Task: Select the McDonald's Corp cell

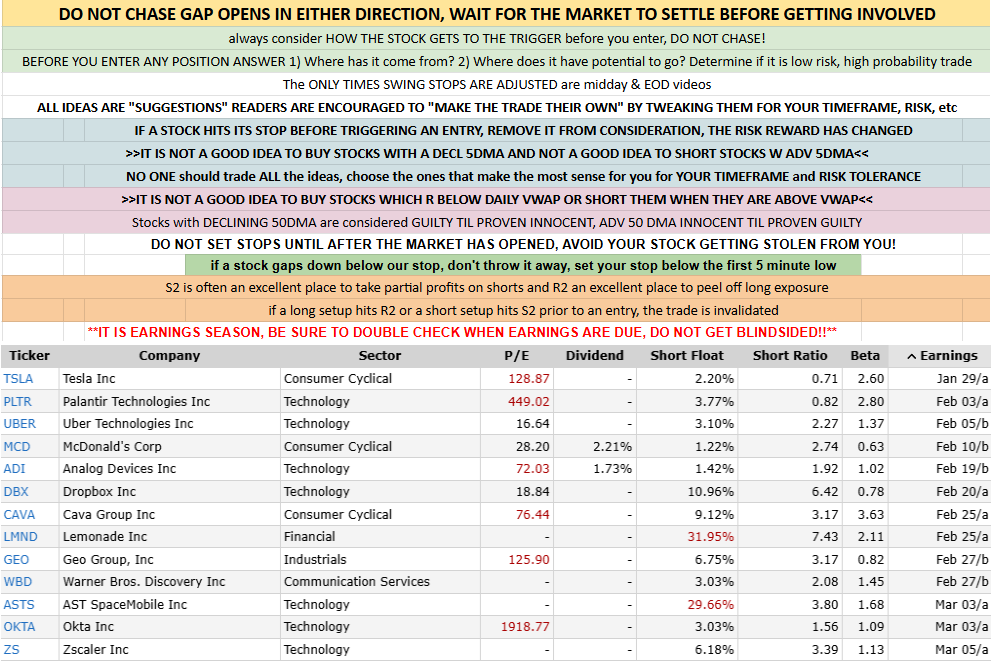Action: (169, 446)
